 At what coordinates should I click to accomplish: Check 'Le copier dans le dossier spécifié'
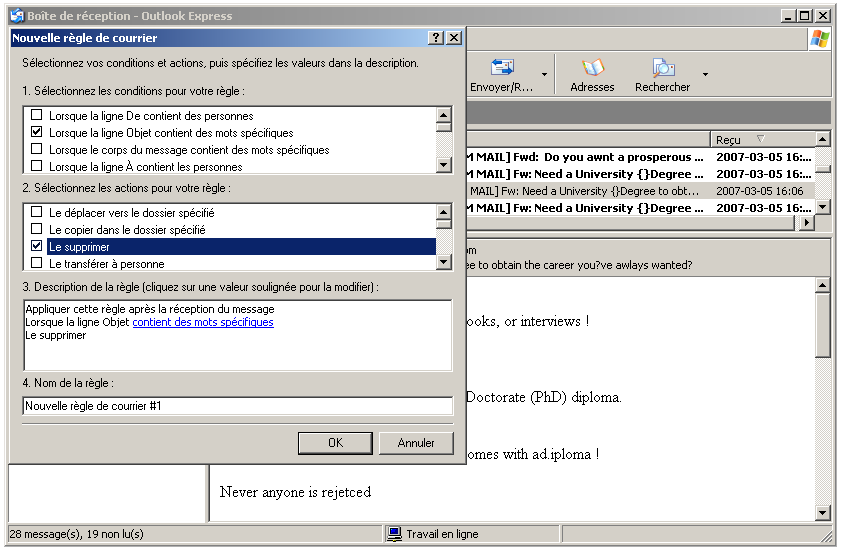(37, 229)
